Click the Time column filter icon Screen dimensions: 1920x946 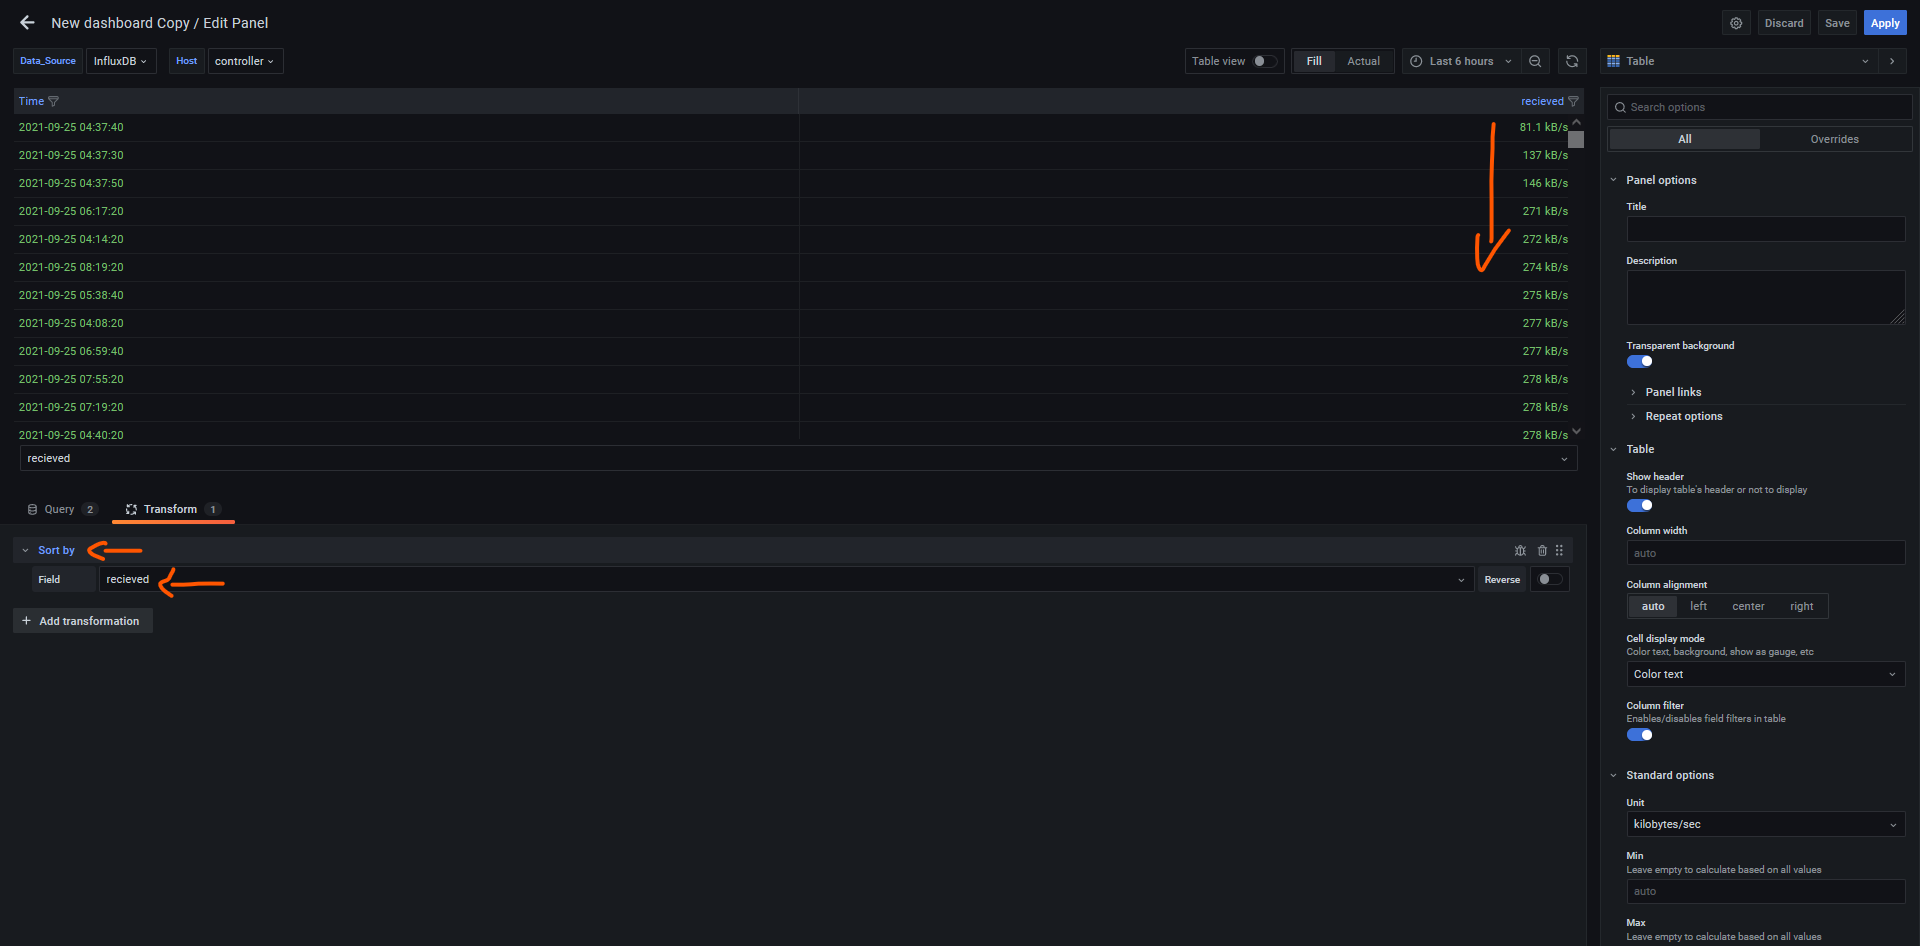point(54,101)
